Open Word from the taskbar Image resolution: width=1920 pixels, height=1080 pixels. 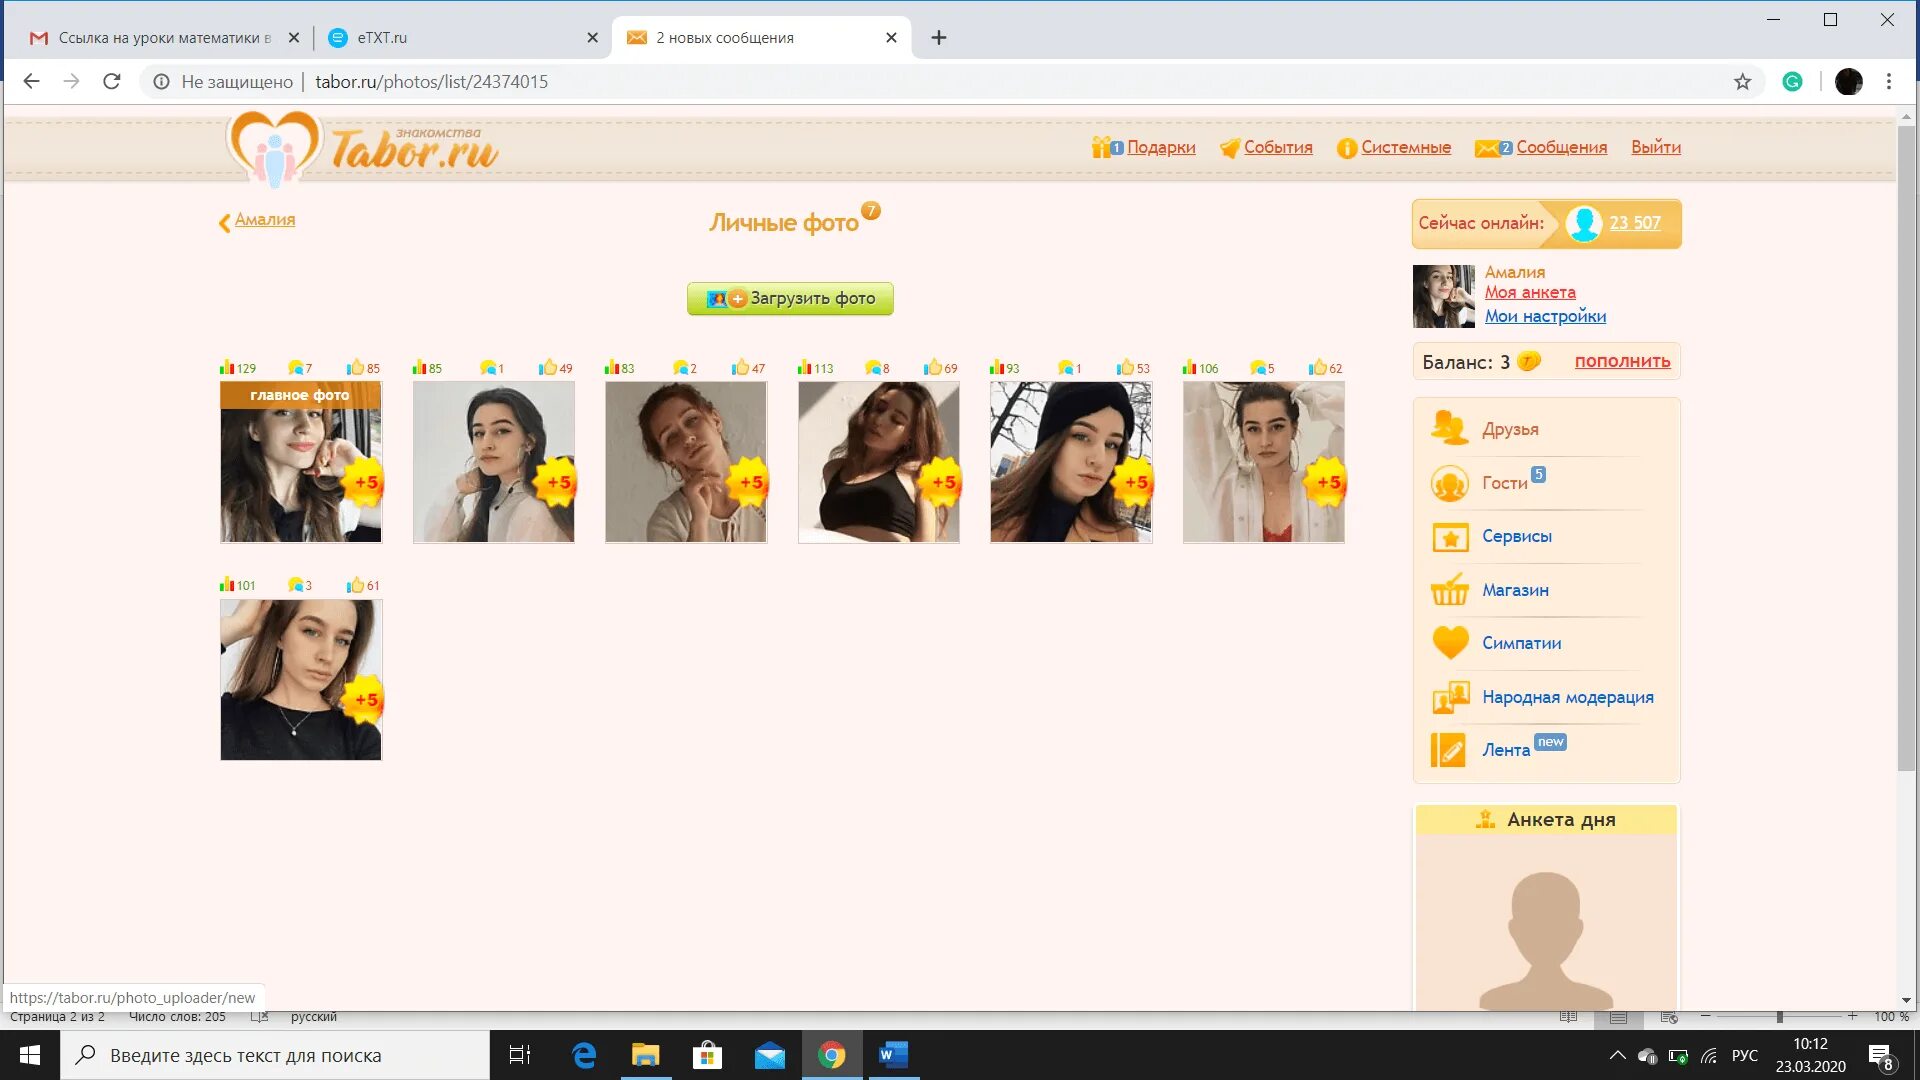[892, 1055]
